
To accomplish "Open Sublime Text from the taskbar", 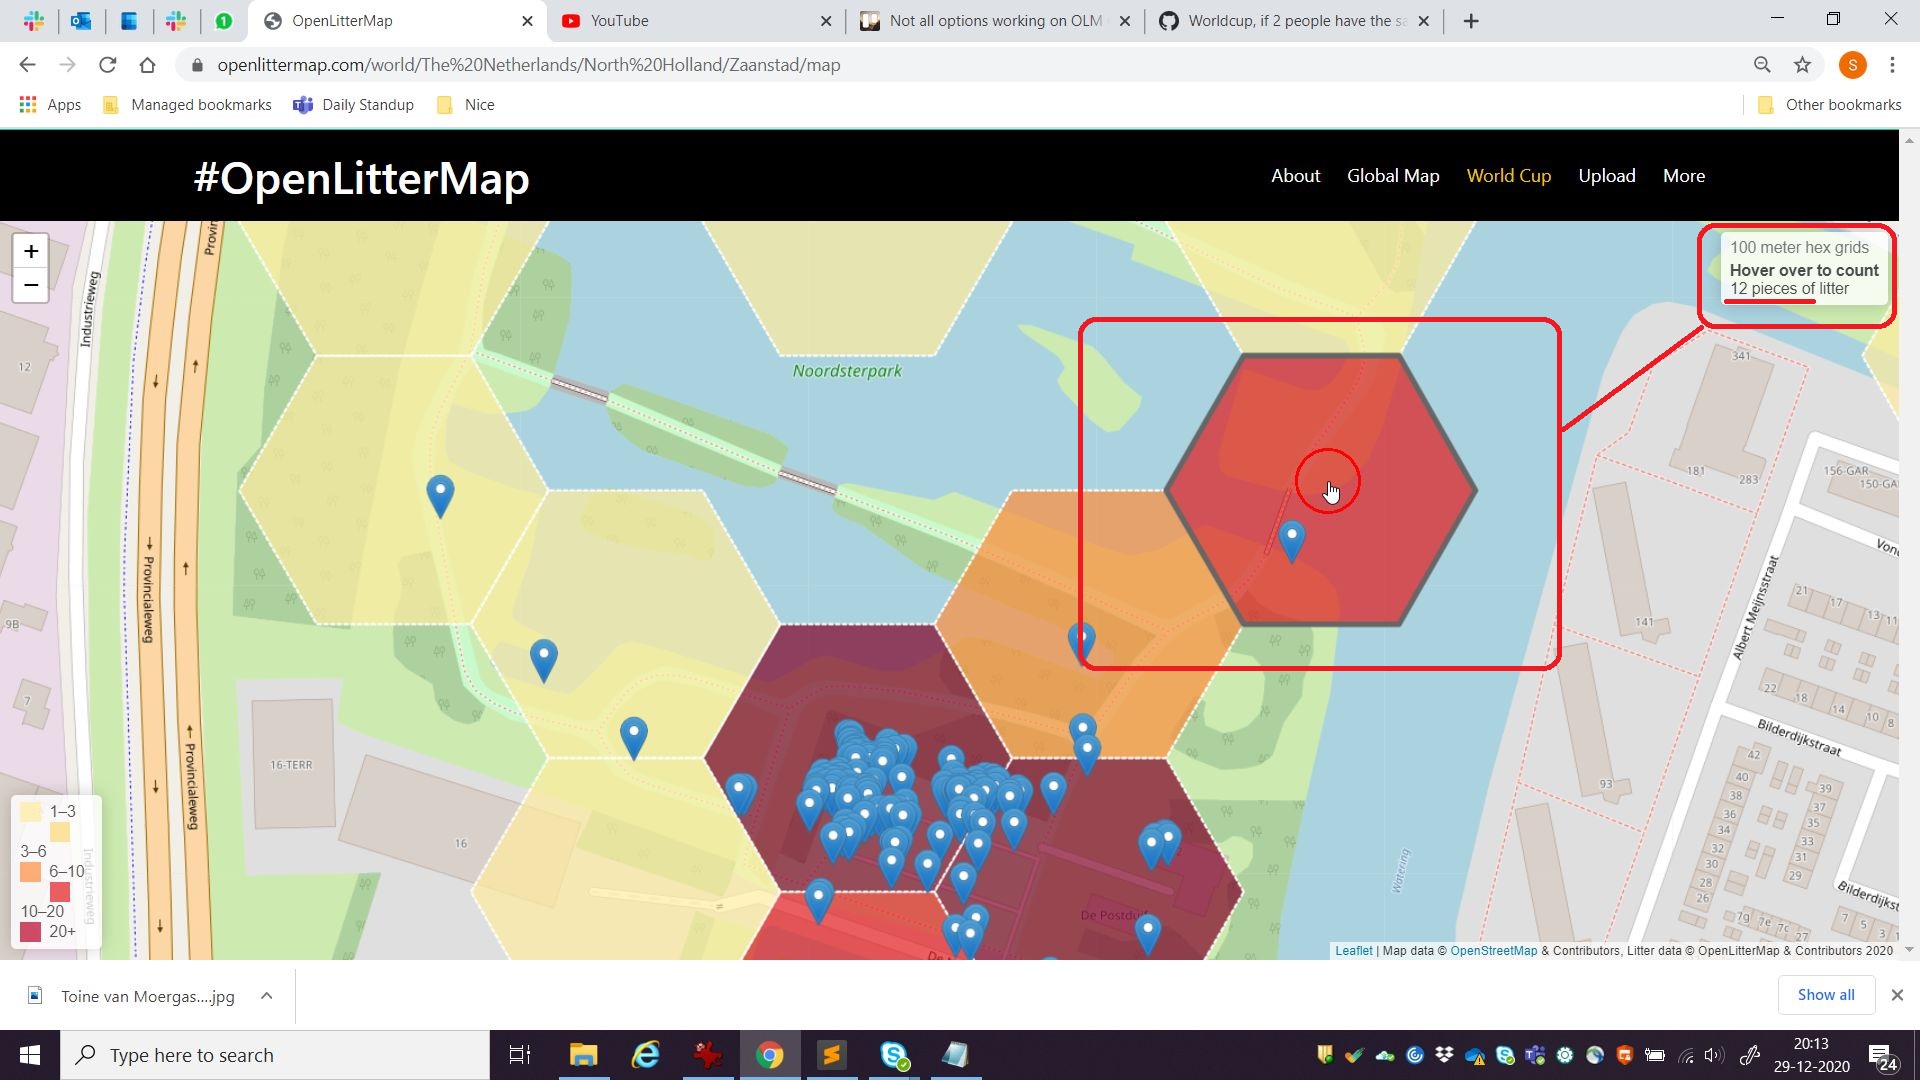I will (x=833, y=1055).
